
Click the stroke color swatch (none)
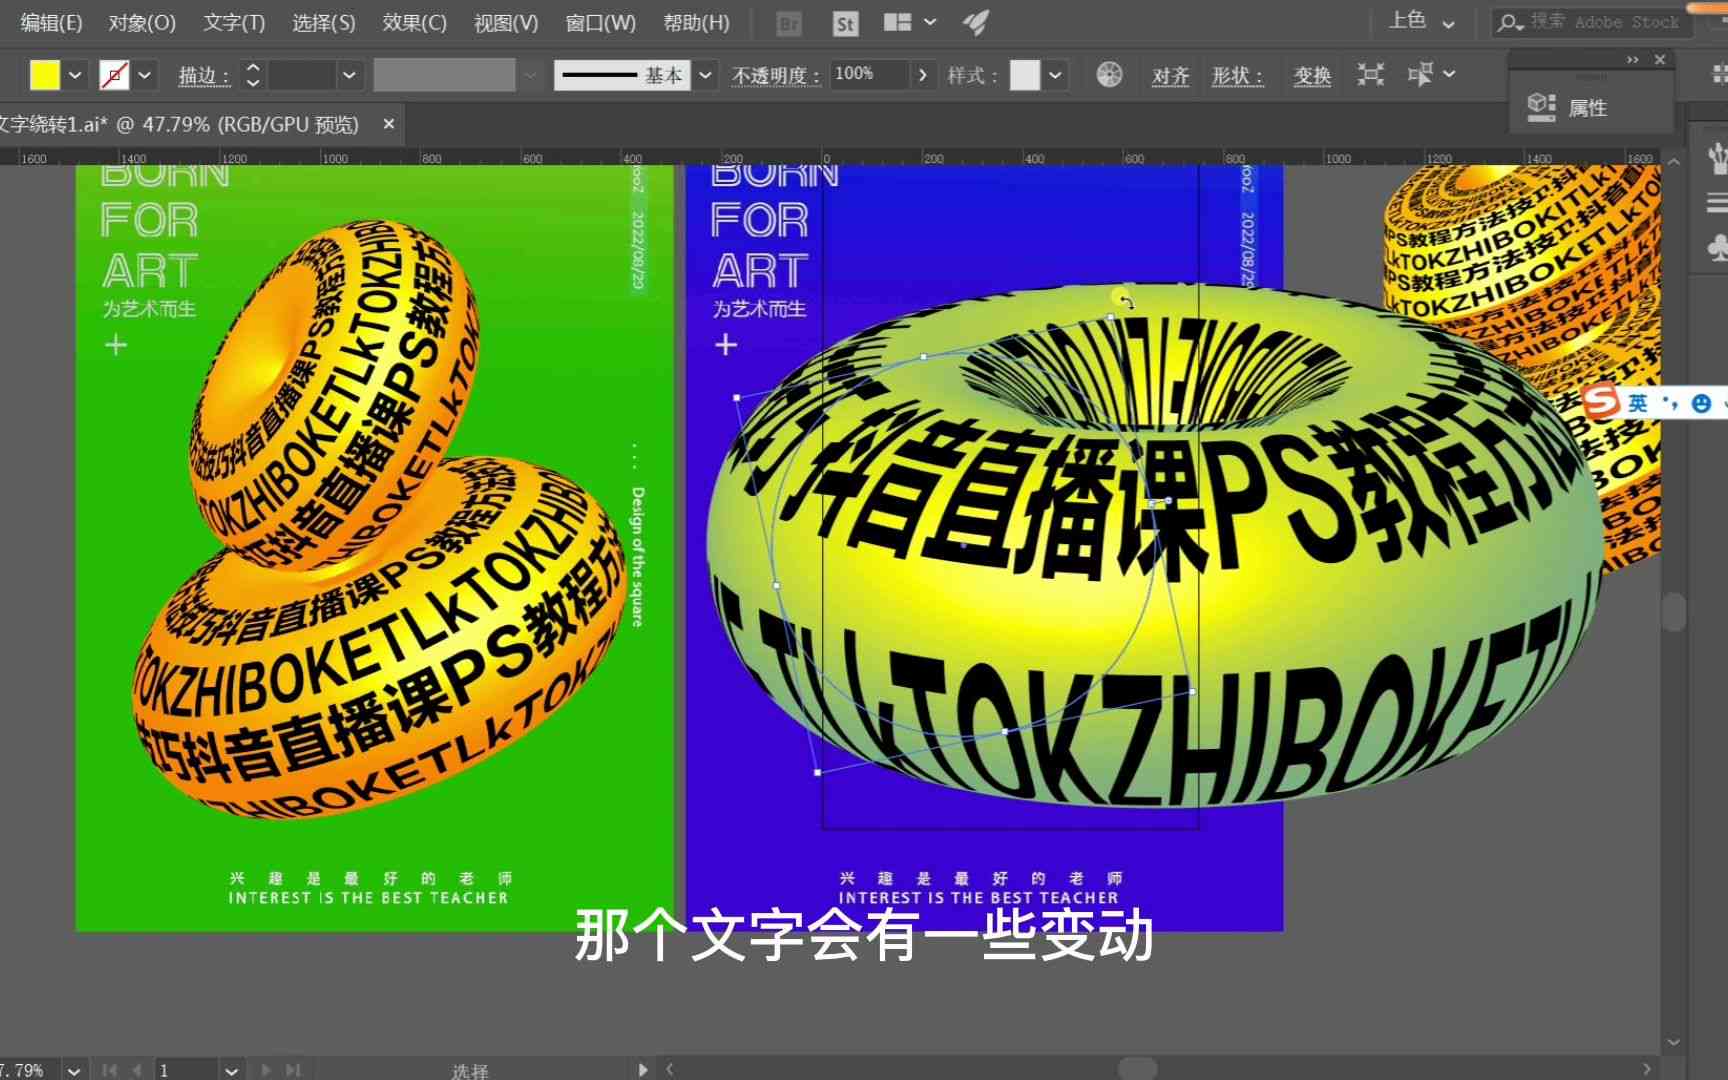115,75
